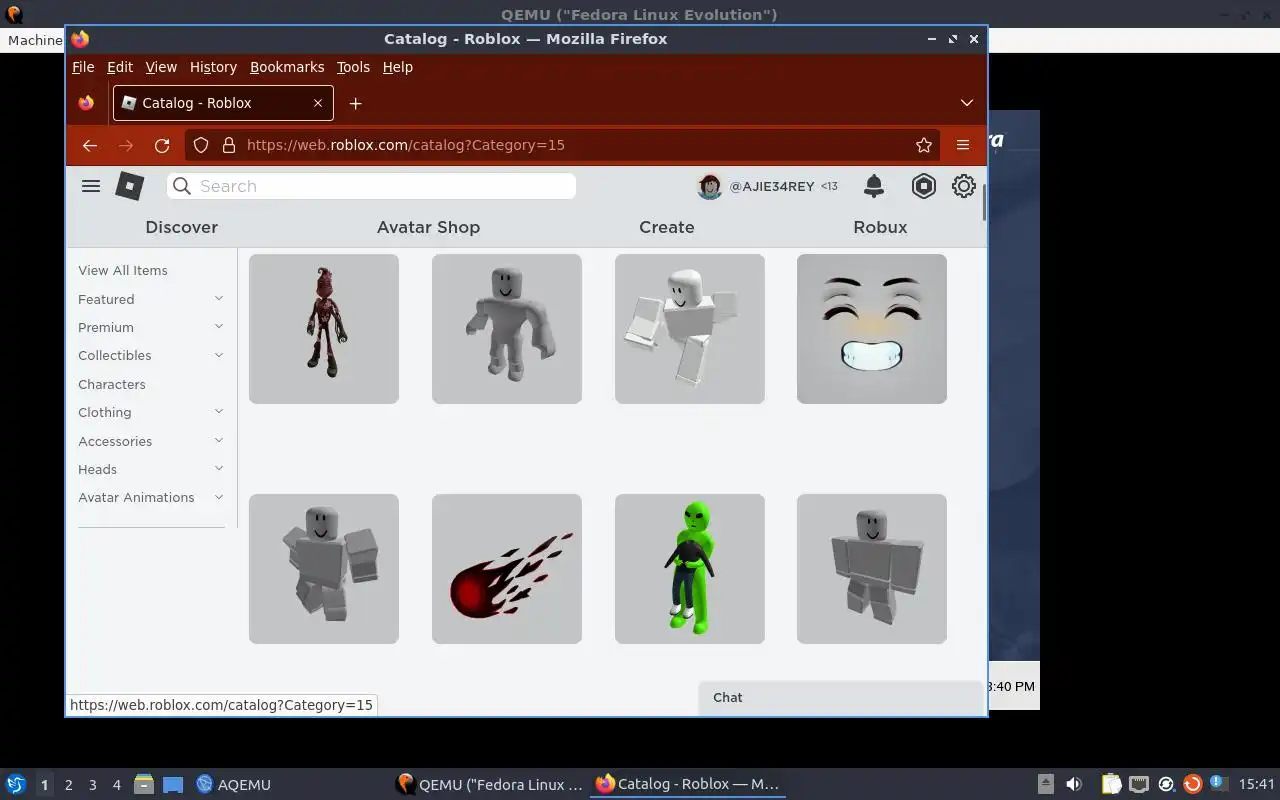This screenshot has width=1280, height=800.
Task: Open the Edit menu
Action: pos(120,67)
